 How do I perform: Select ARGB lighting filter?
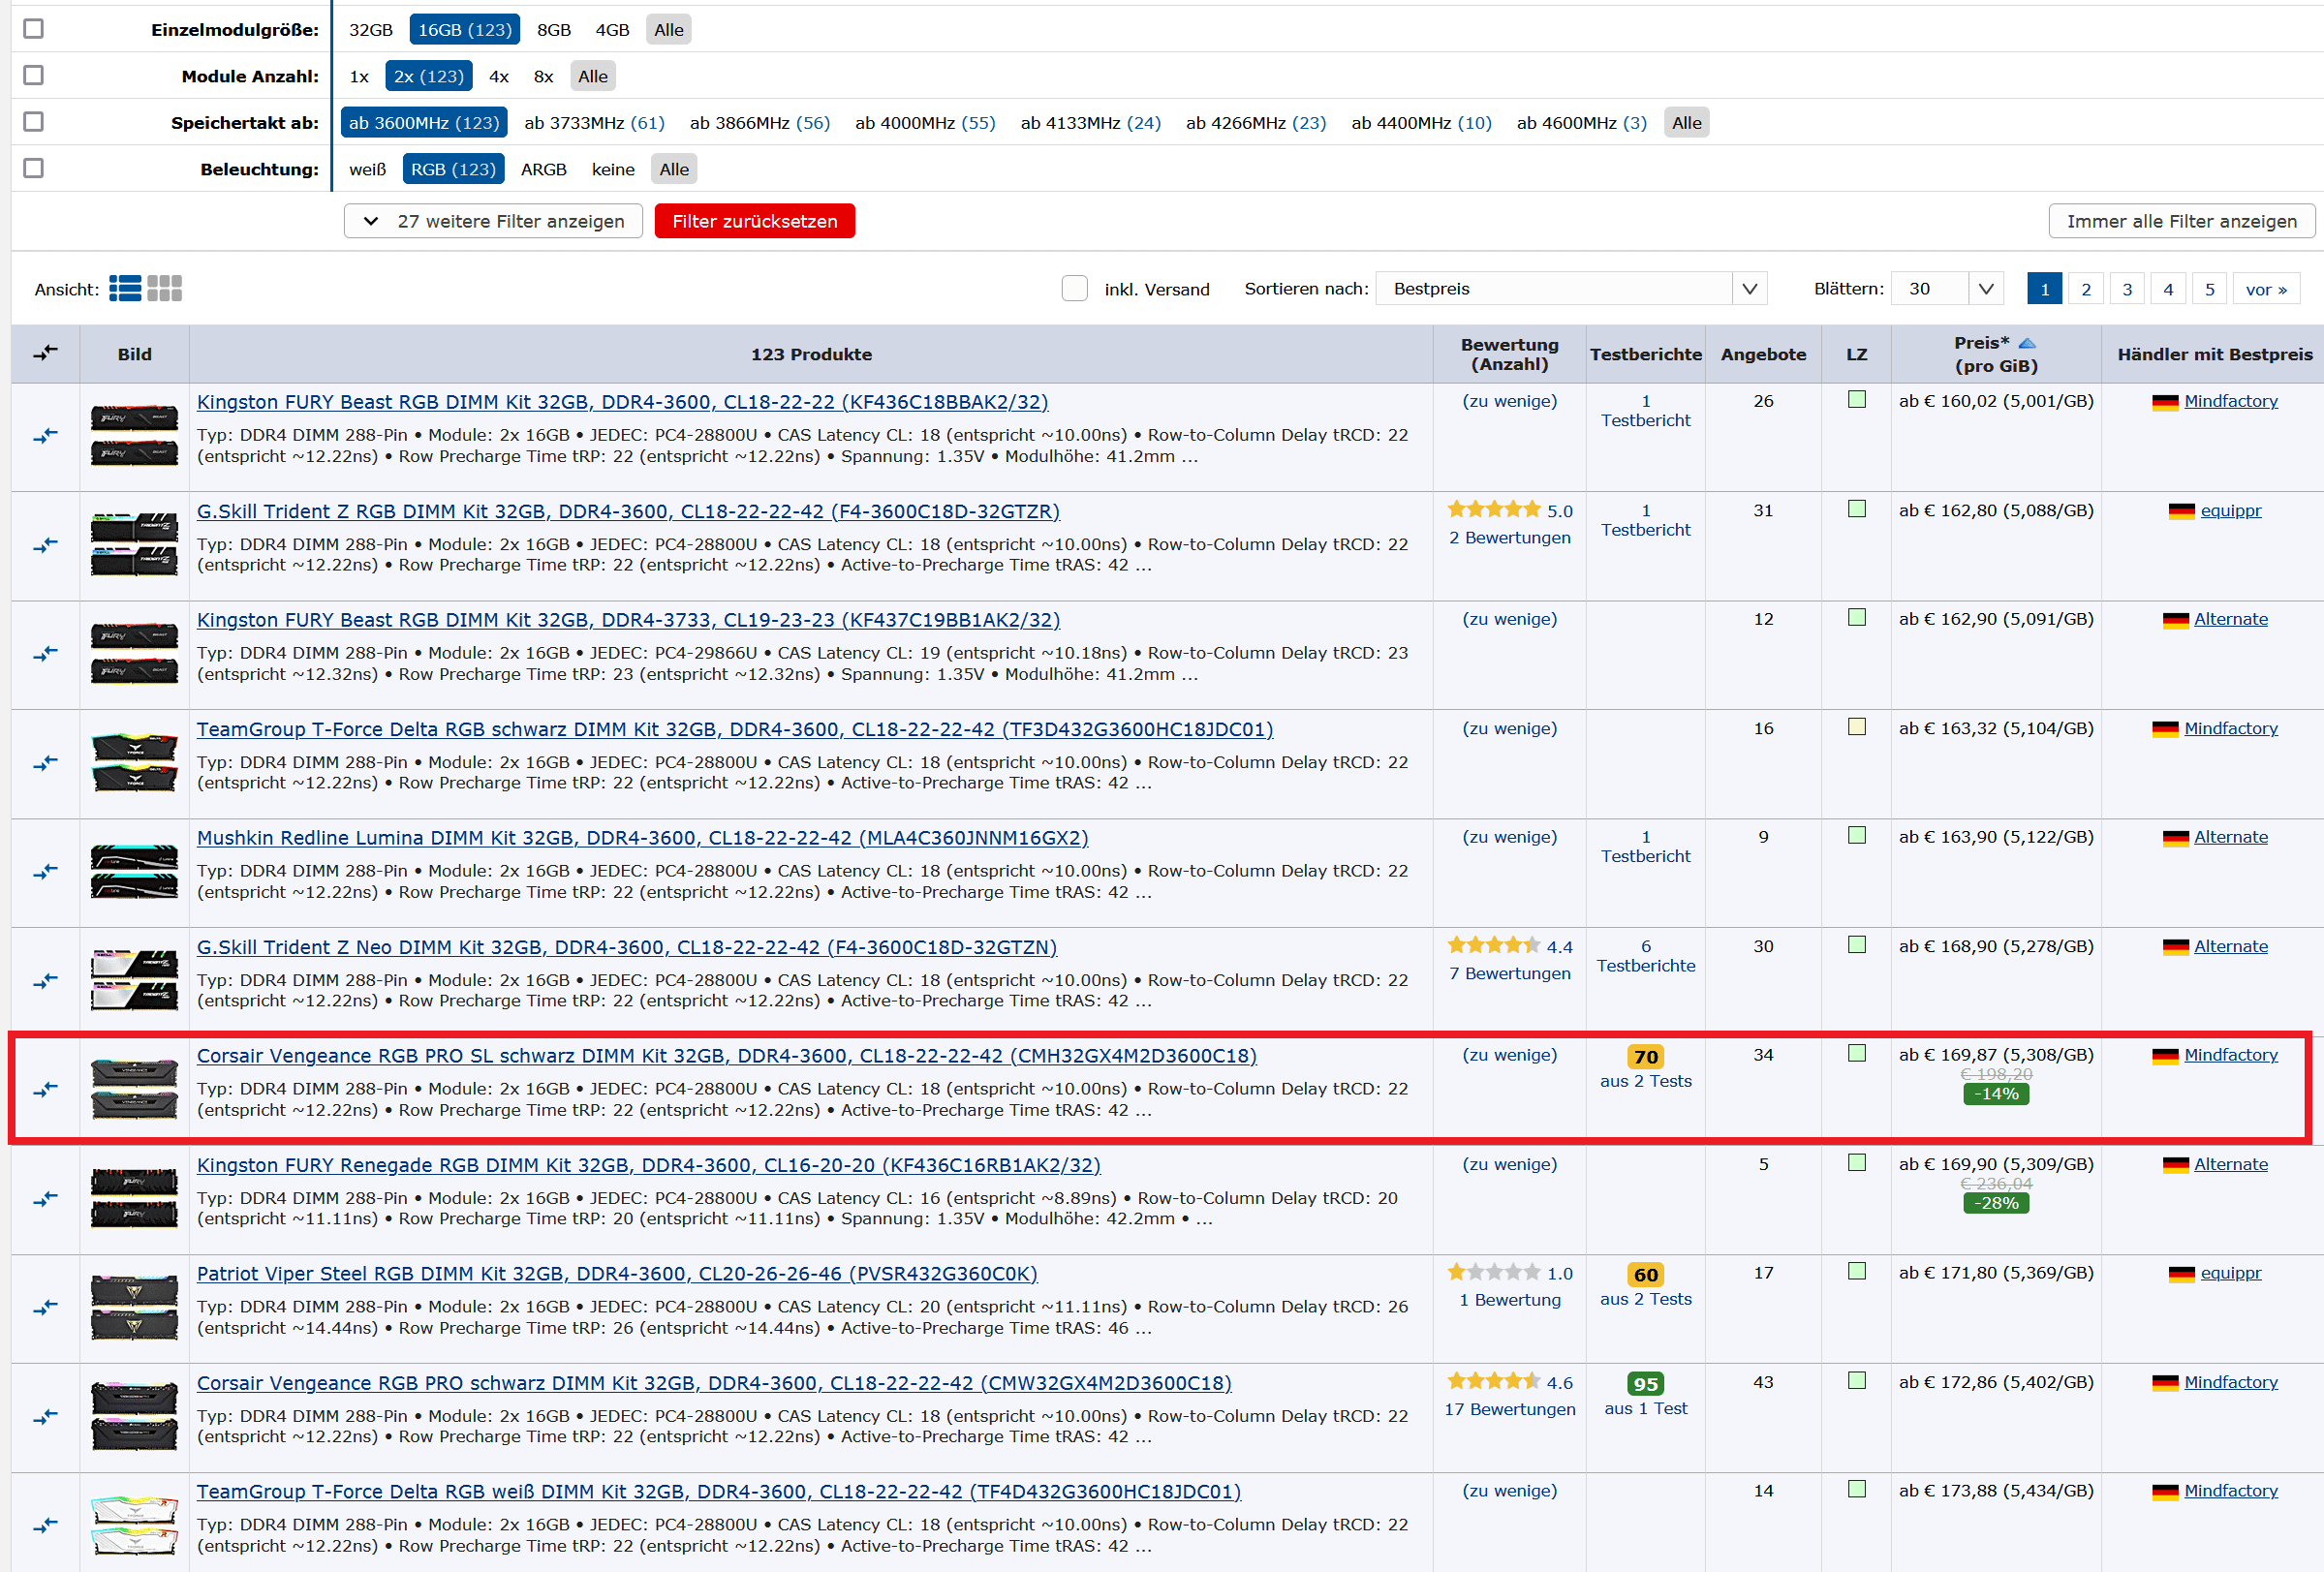coord(544,169)
